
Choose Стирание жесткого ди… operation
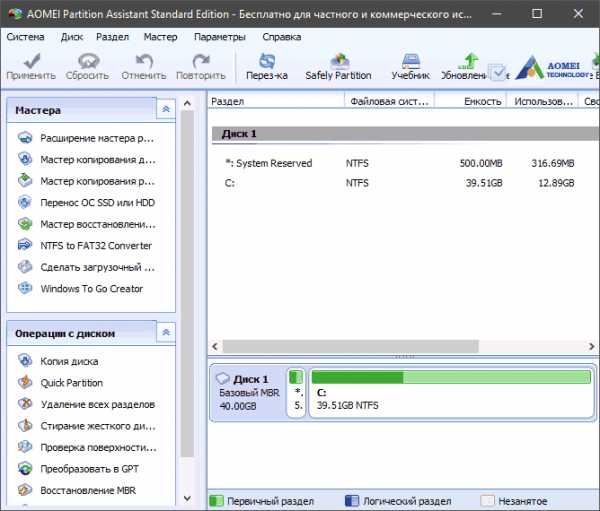click(x=98, y=426)
